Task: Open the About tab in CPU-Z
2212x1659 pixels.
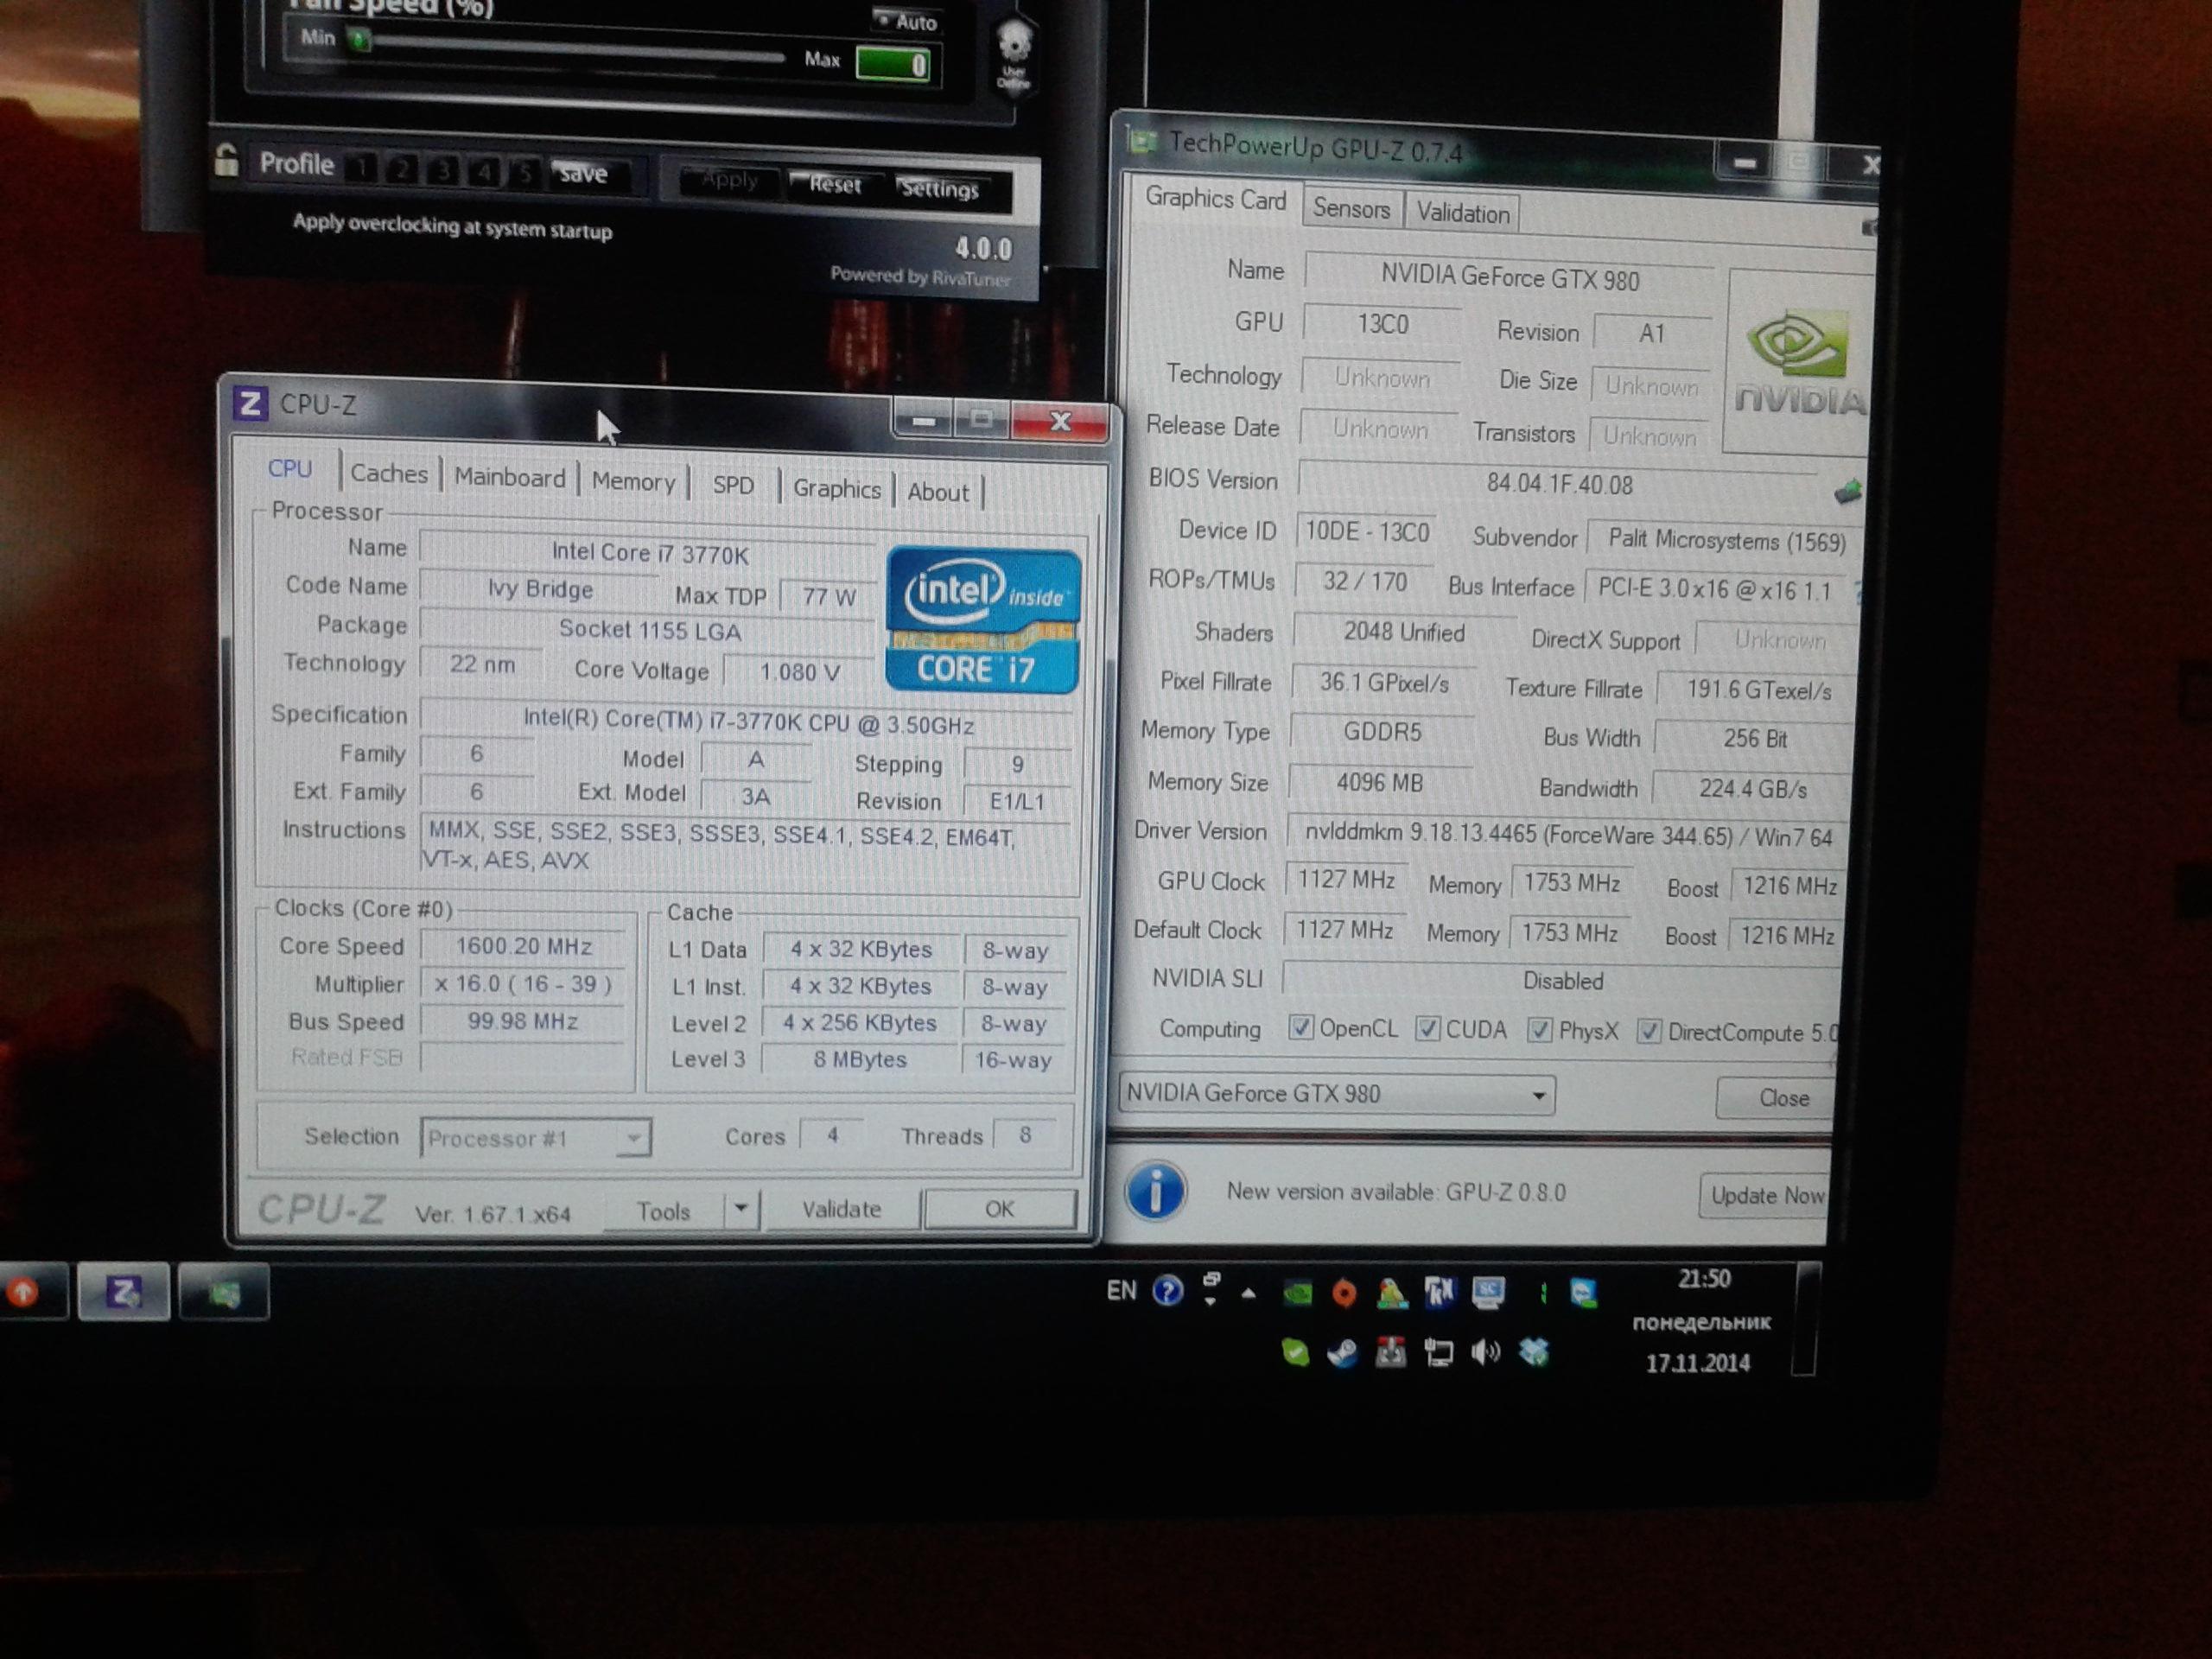Action: point(938,491)
